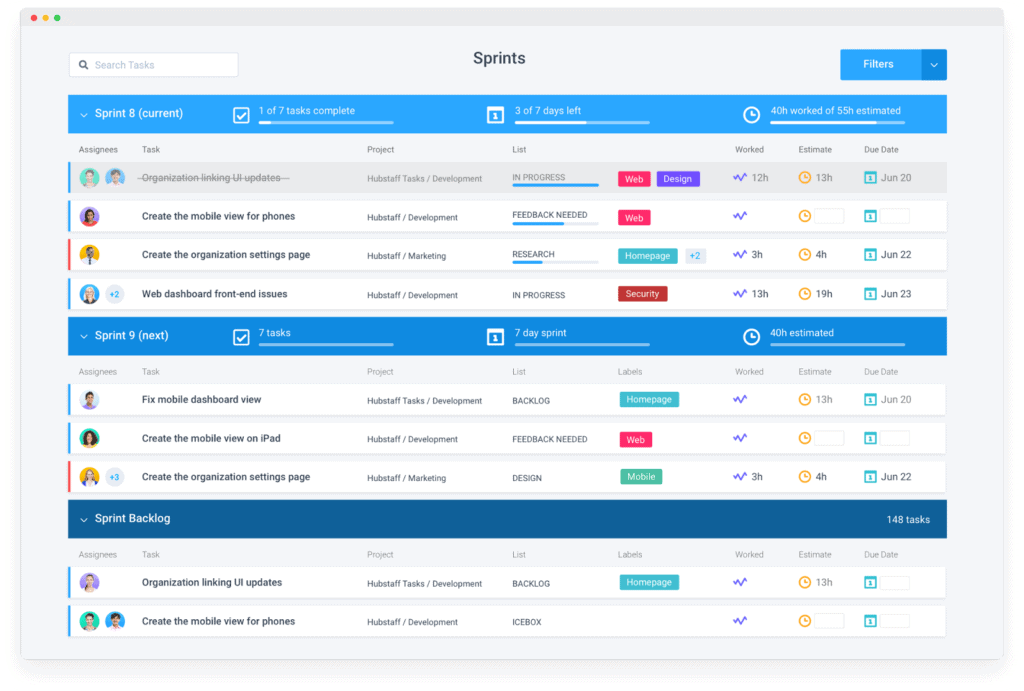Collapse the Sprint Backlog section
The image size is (1024, 691).
84,519
